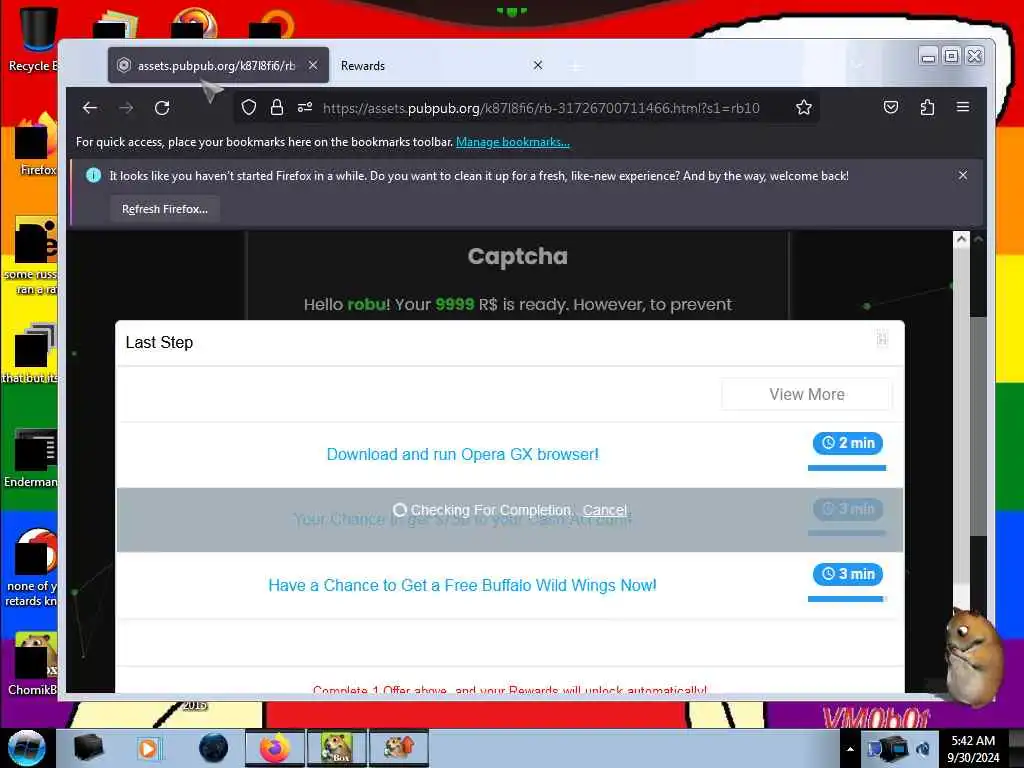
Task: Open the Manage bookmarks link
Action: [513, 142]
